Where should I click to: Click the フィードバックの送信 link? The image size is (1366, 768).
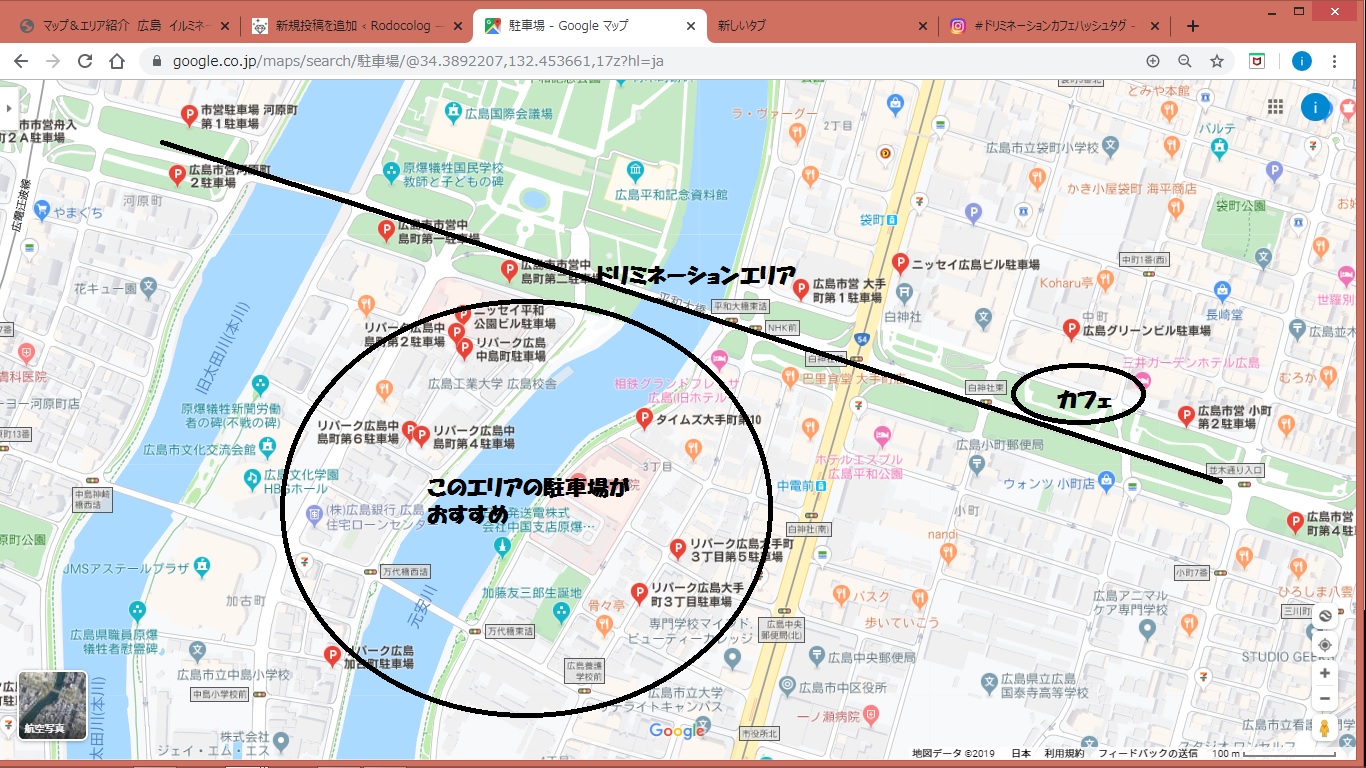point(1147,753)
